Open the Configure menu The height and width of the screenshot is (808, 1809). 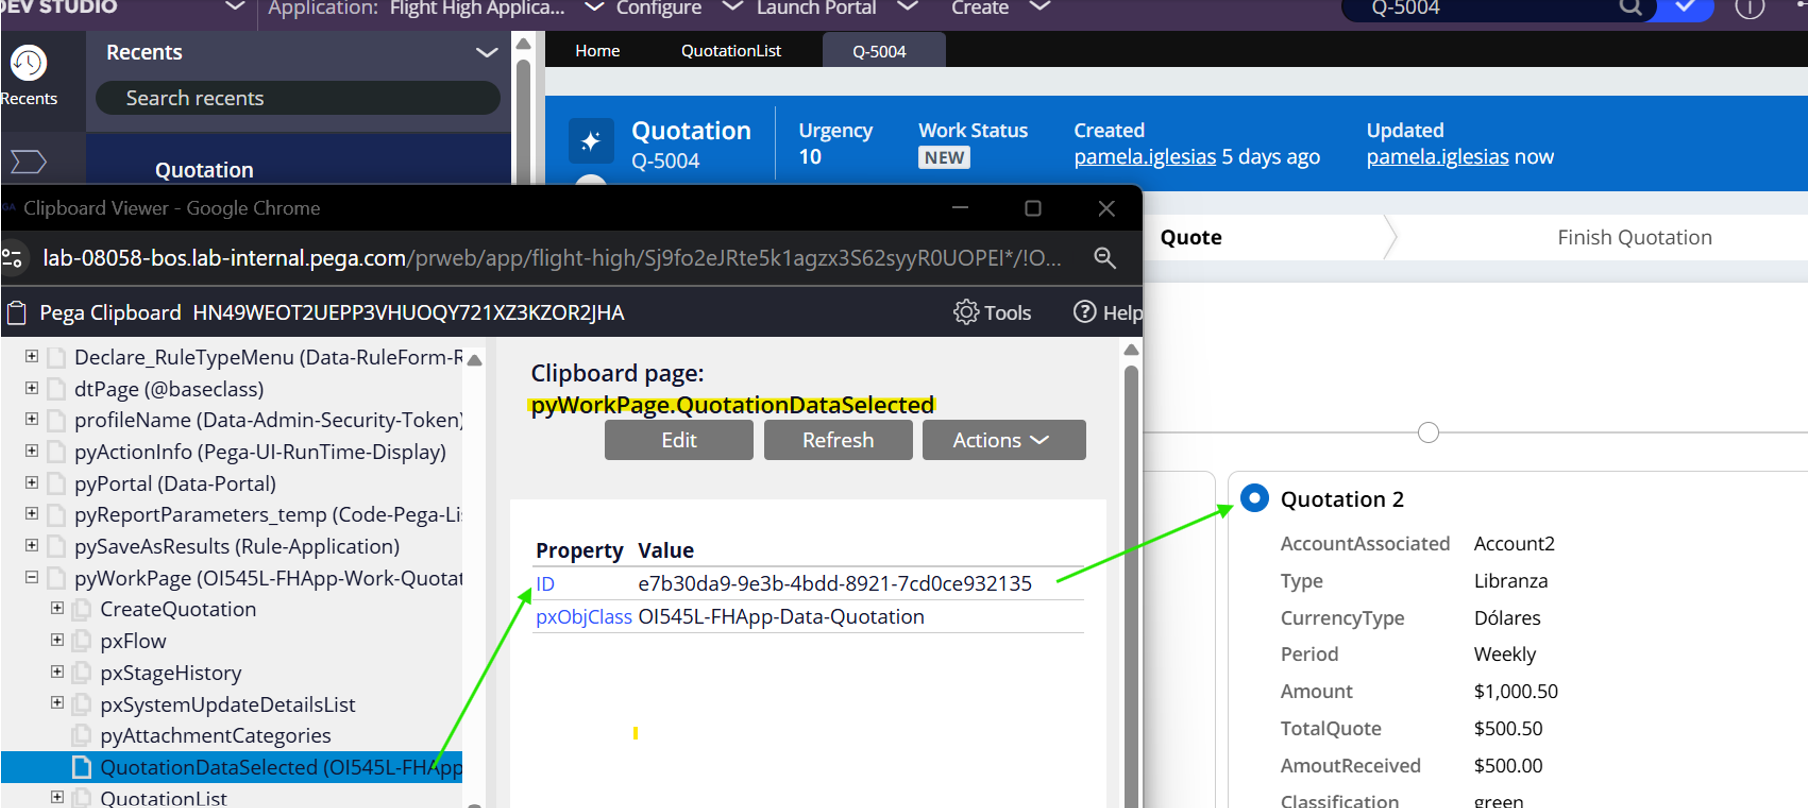coord(679,8)
